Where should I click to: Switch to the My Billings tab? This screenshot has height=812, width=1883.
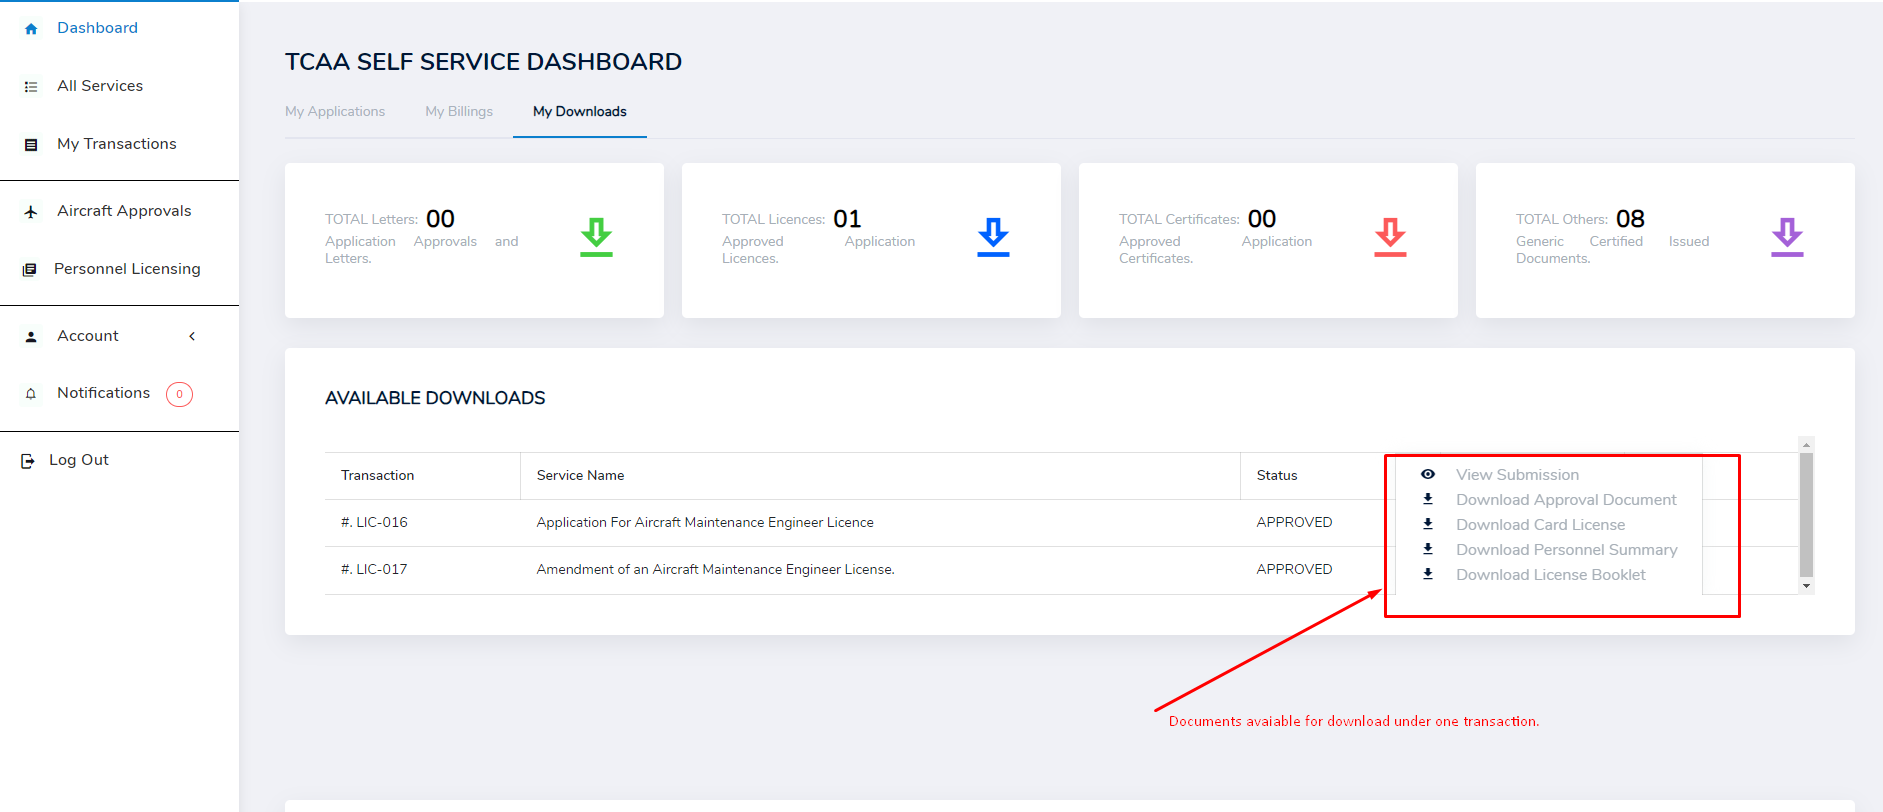pyautogui.click(x=459, y=111)
